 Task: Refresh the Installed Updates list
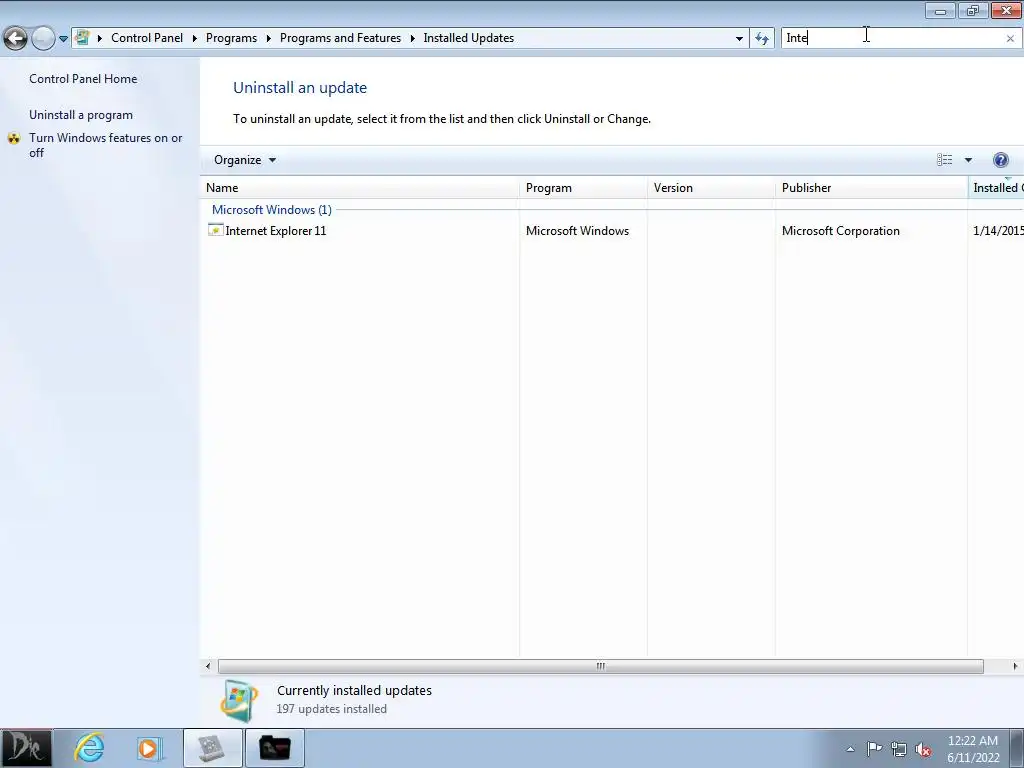point(762,39)
